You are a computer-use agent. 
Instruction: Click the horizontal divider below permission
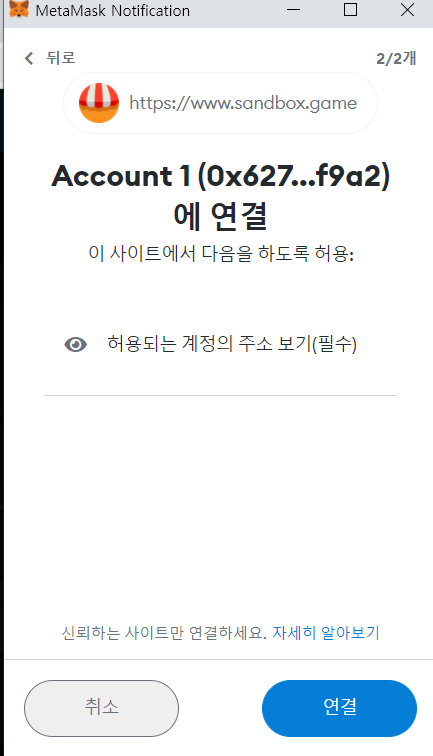(220, 395)
